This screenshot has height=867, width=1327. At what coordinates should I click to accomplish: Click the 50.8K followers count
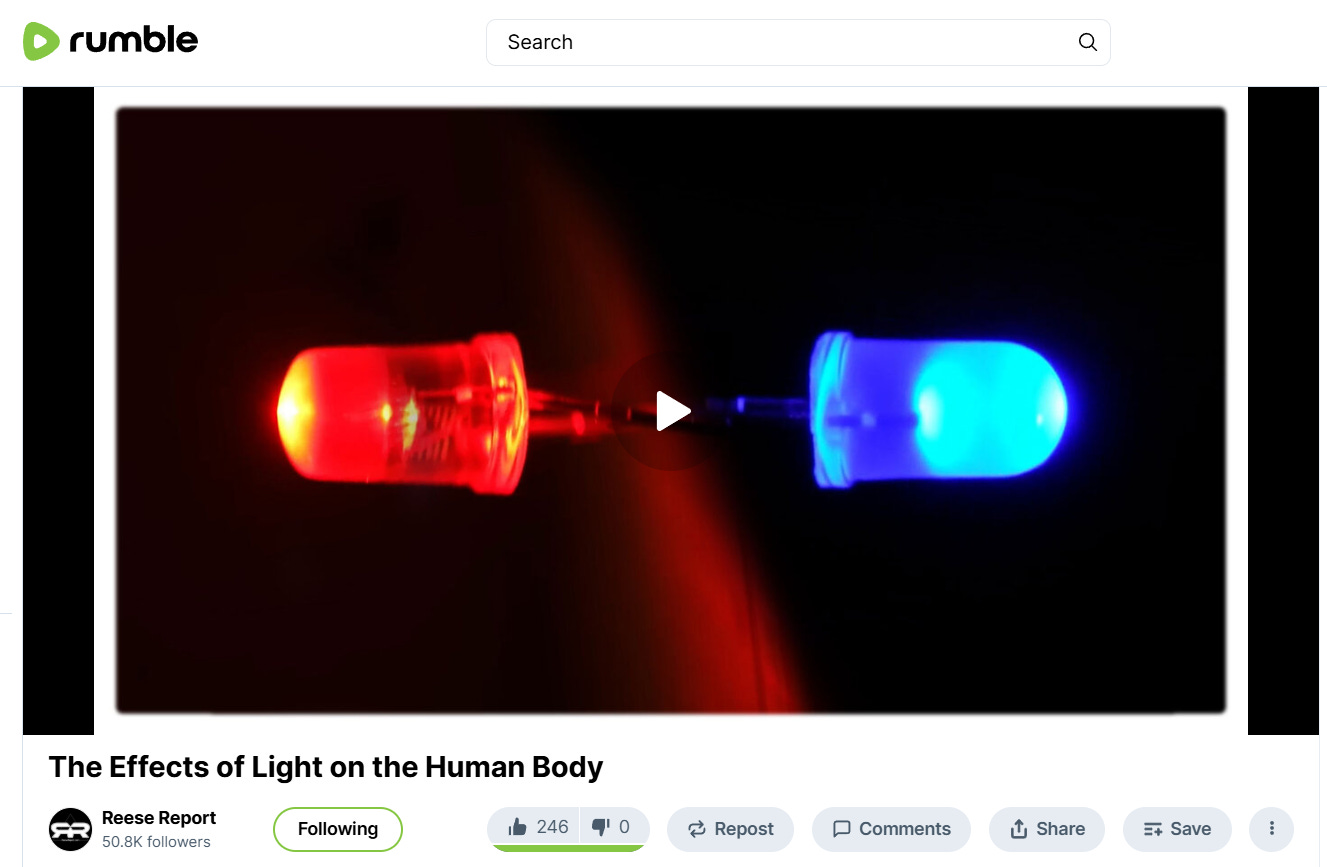[x=156, y=842]
